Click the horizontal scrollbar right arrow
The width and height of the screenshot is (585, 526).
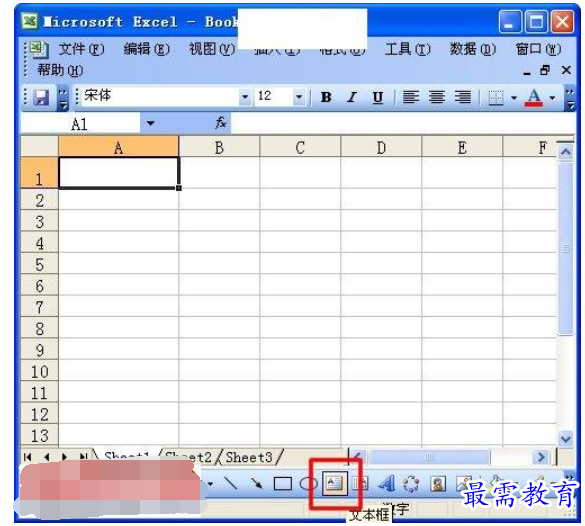pyautogui.click(x=541, y=457)
